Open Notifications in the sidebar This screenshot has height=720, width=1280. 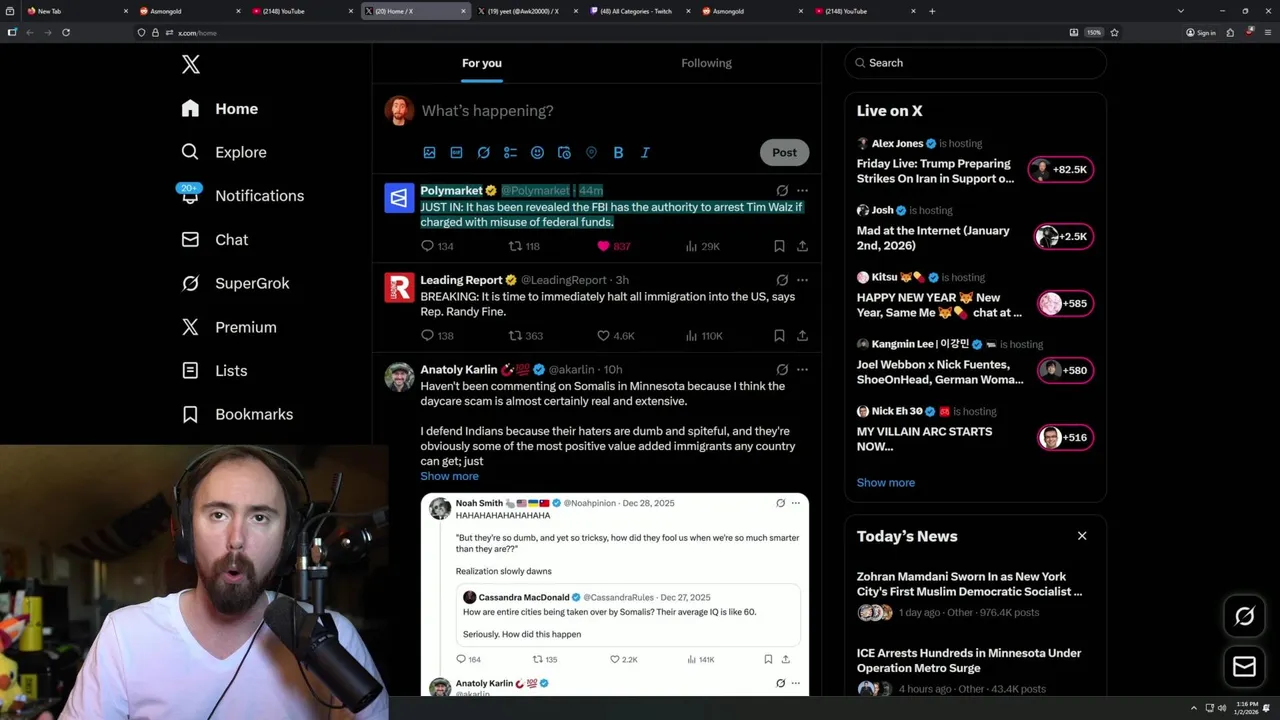pyautogui.click(x=241, y=196)
